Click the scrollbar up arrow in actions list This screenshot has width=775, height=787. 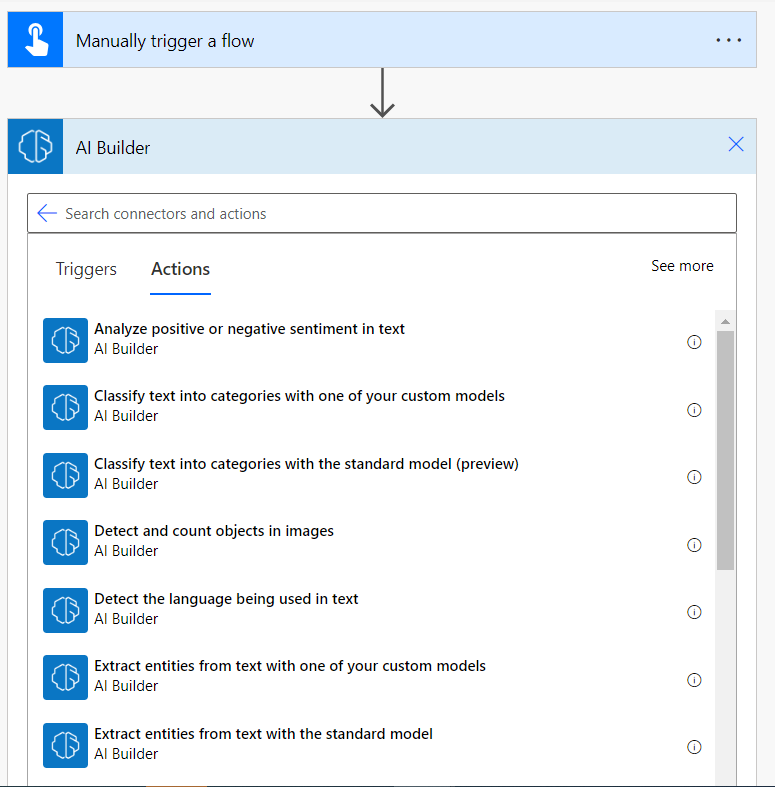tap(725, 321)
